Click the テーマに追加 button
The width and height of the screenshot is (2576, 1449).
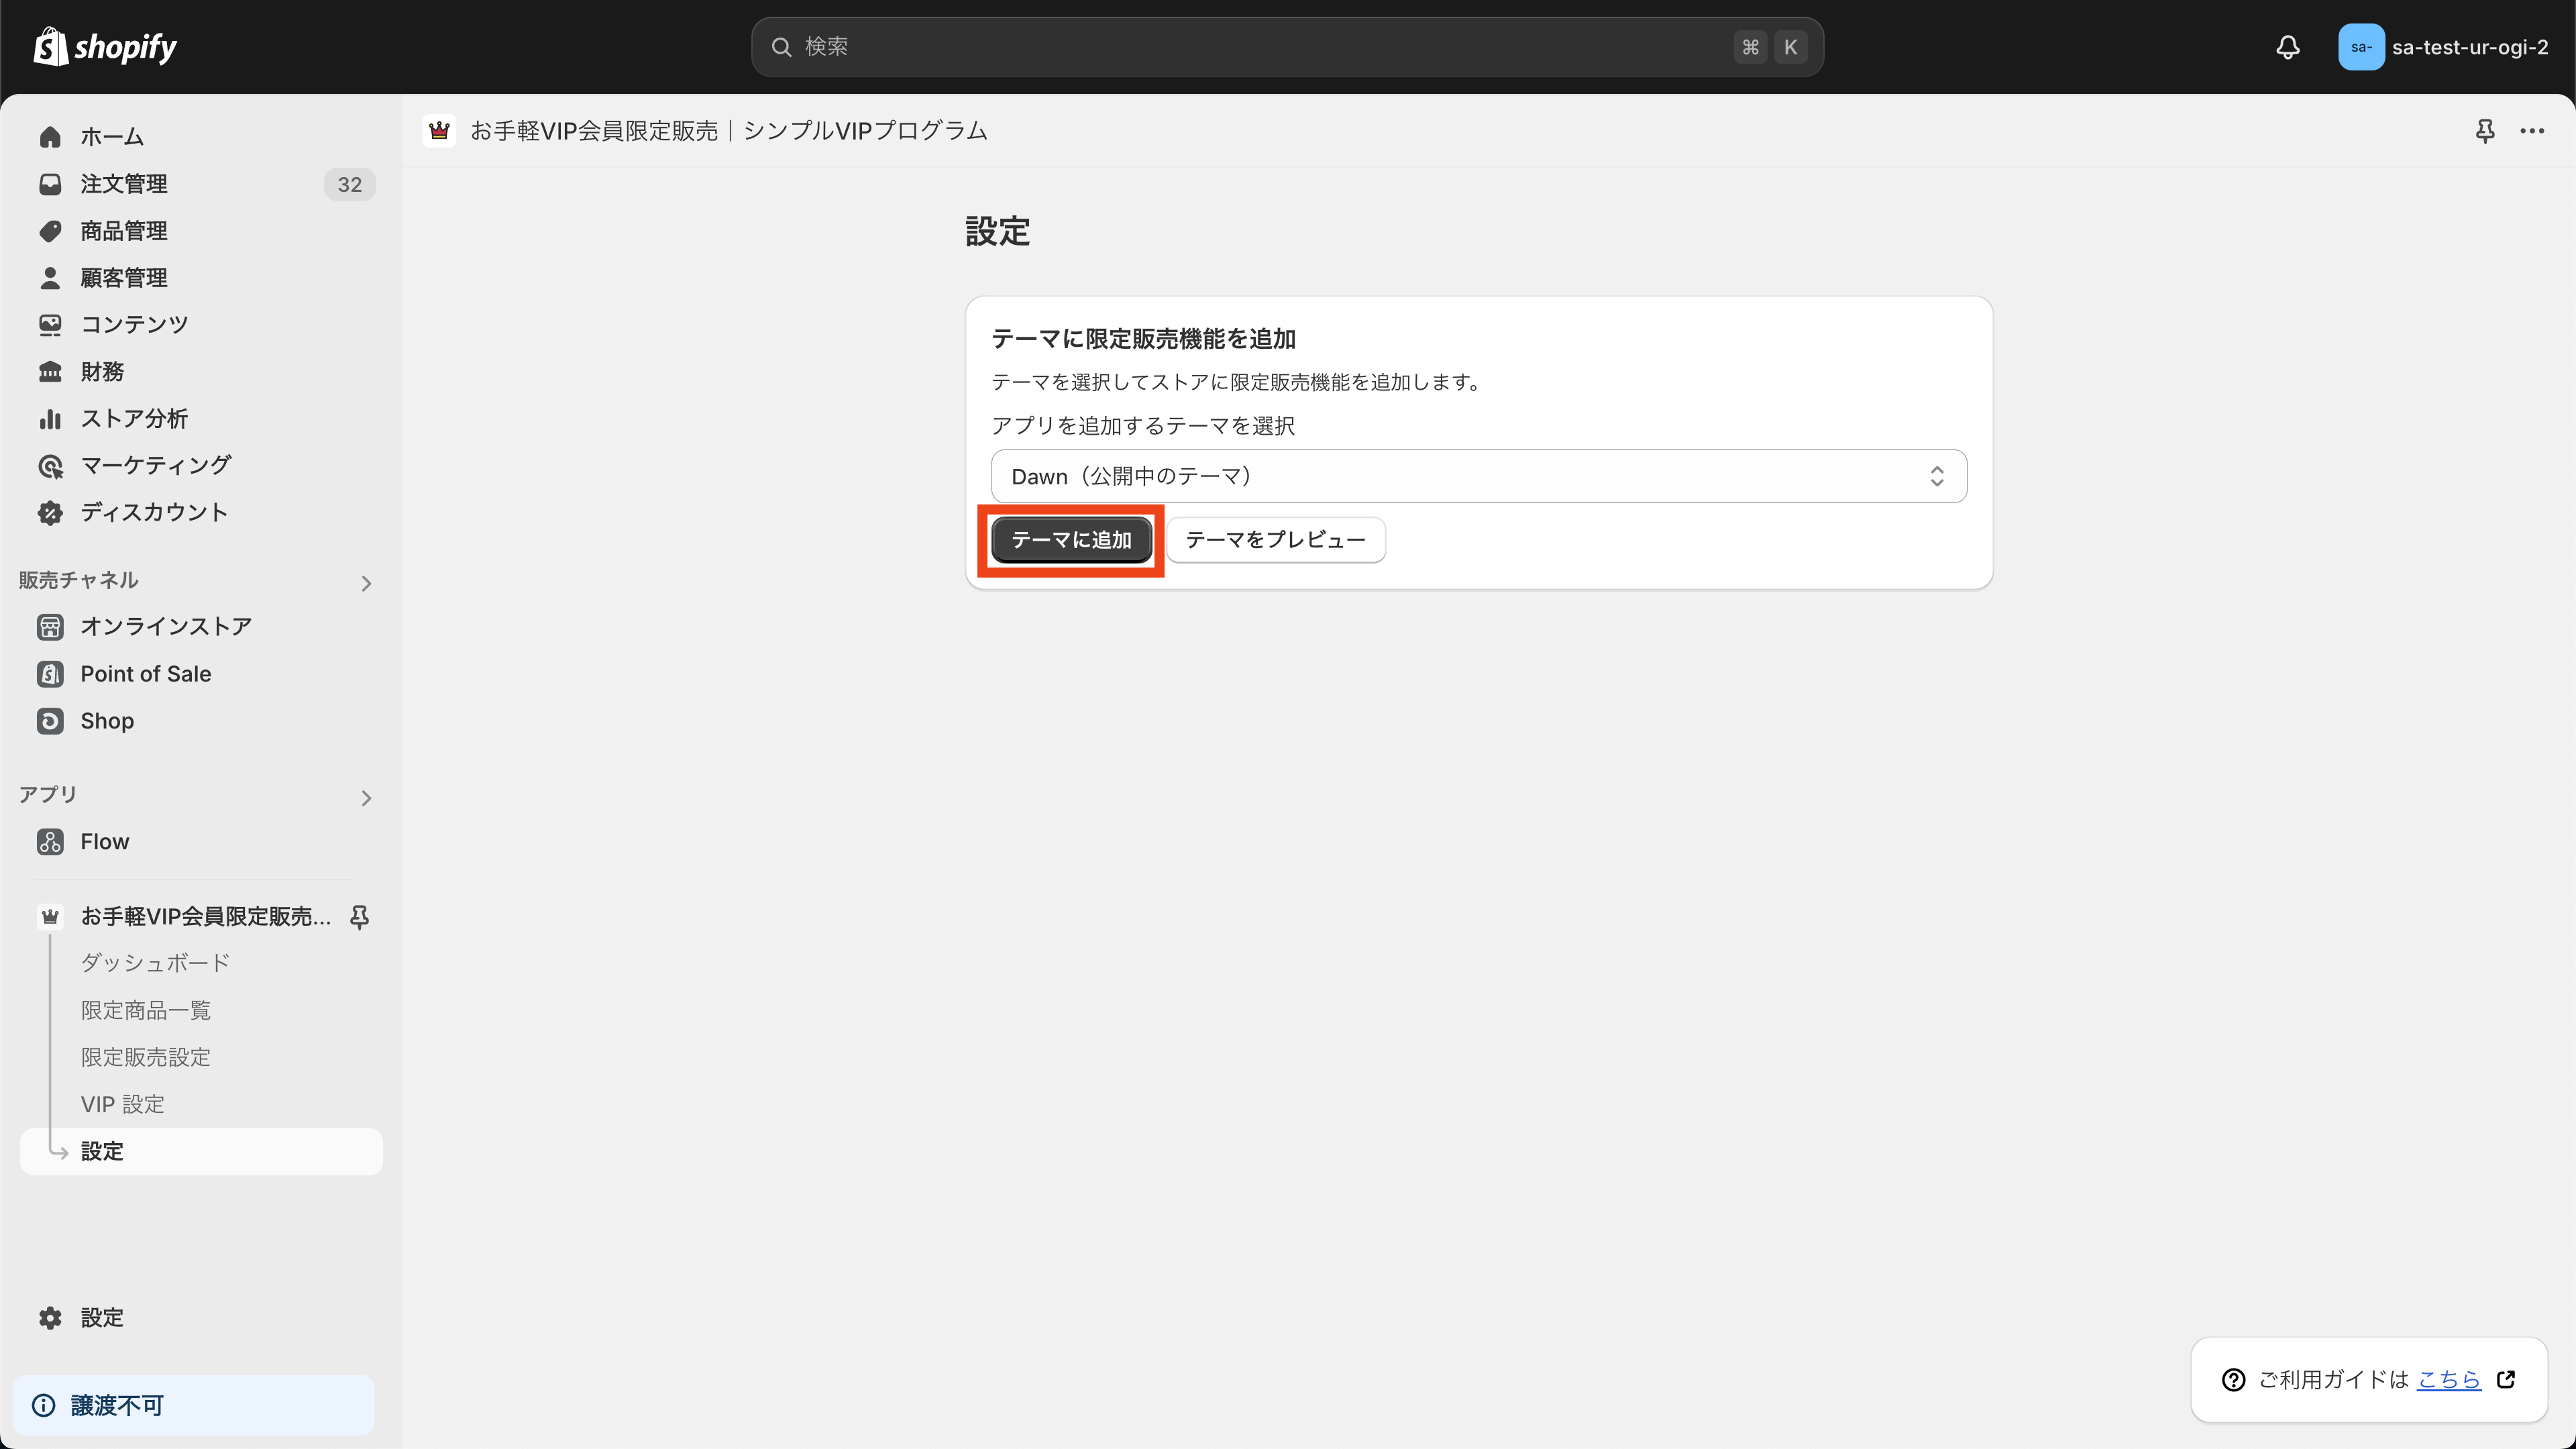[1071, 540]
